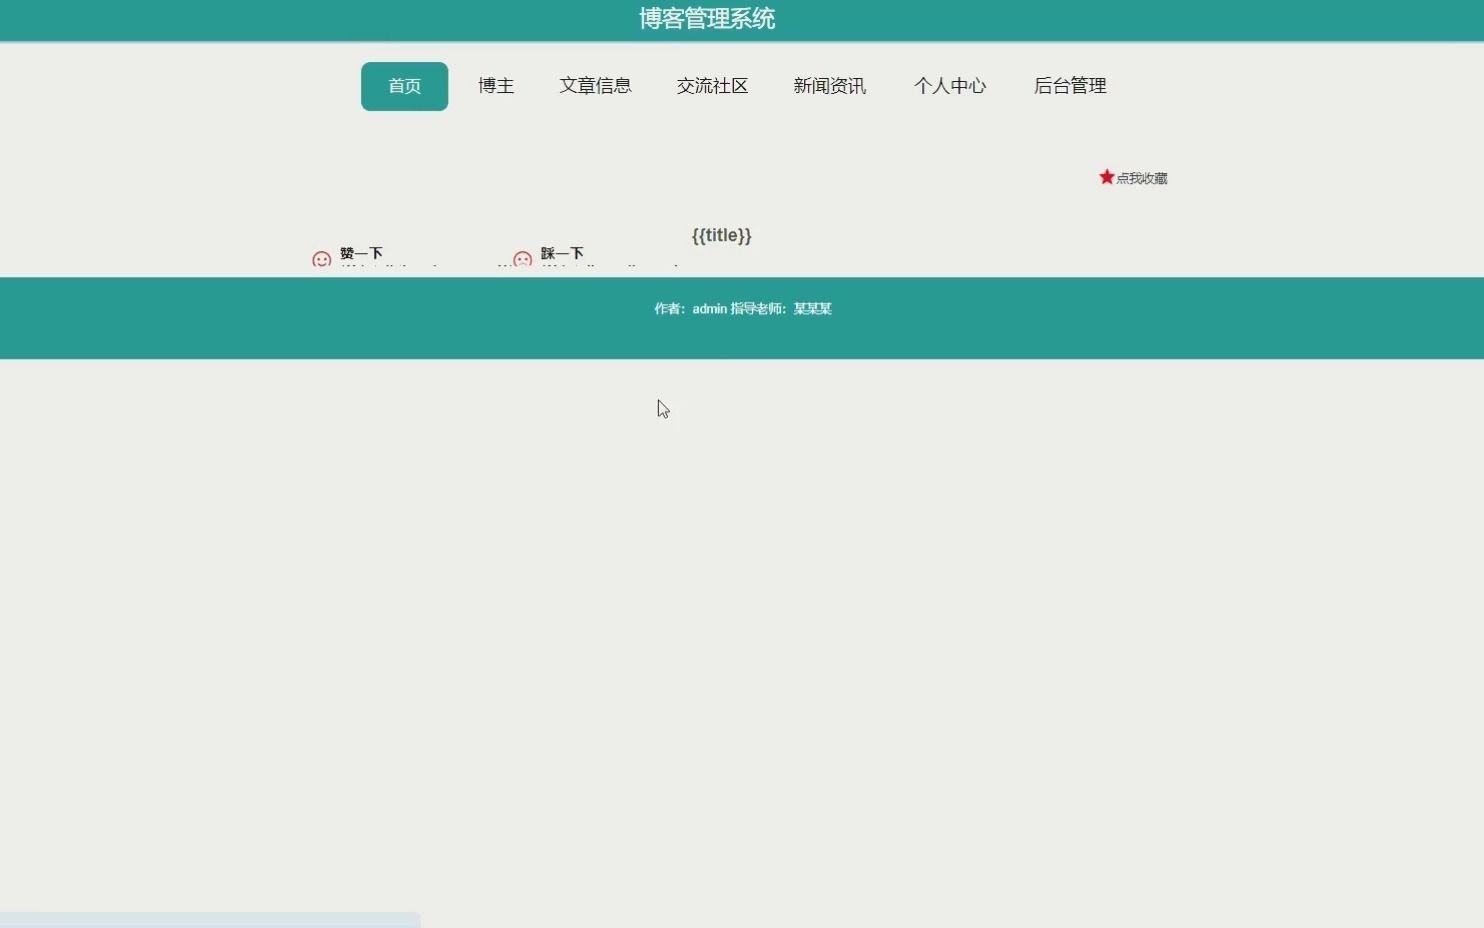
Task: Open 后台管理 from the navigation bar
Action: tap(1070, 86)
